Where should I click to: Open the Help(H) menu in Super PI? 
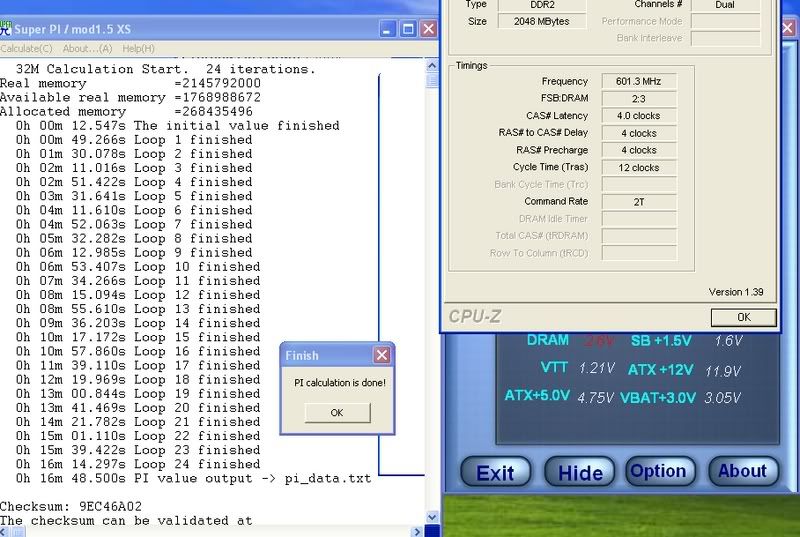(138, 48)
